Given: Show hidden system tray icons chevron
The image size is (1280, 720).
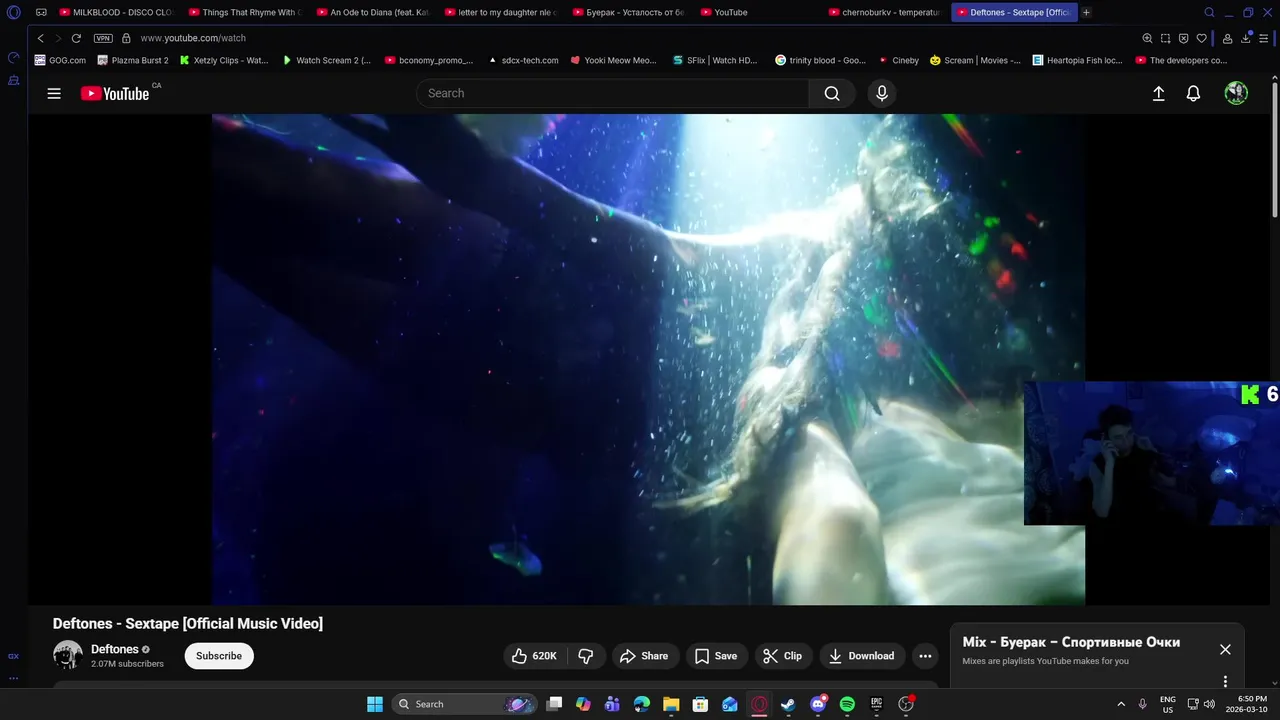Looking at the screenshot, I should [1120, 704].
